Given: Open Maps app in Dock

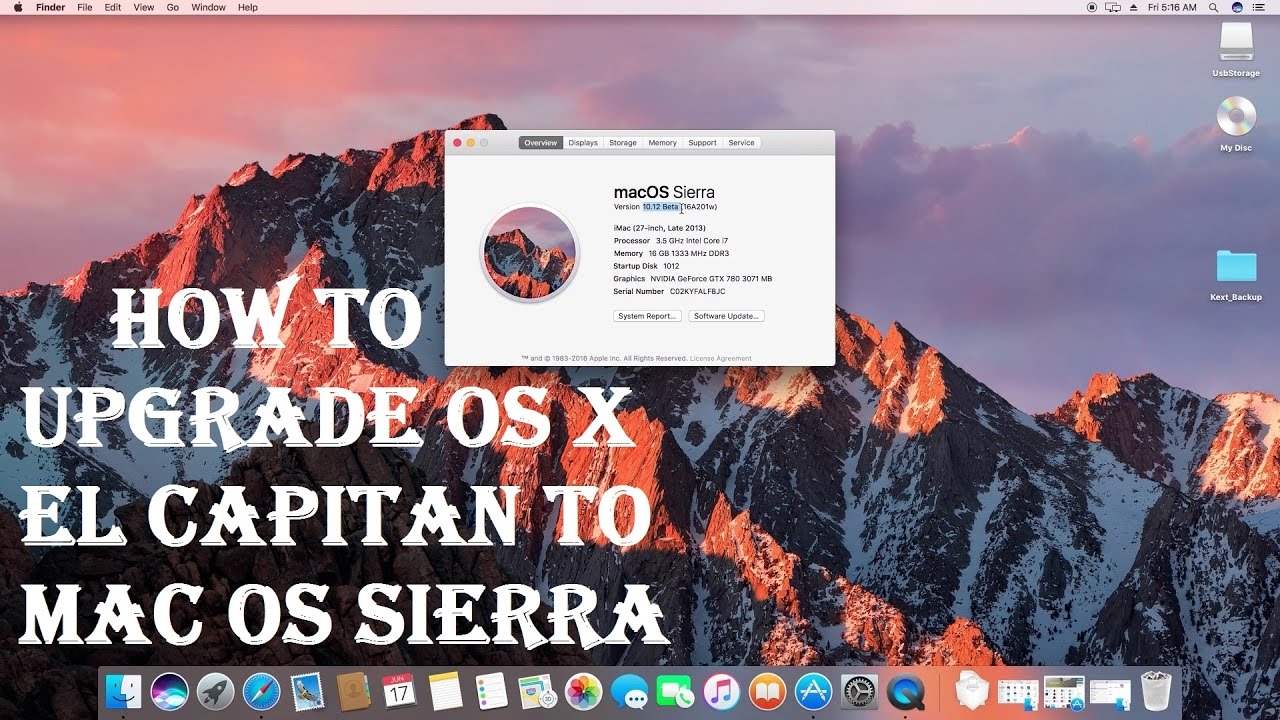Looking at the screenshot, I should (537, 691).
